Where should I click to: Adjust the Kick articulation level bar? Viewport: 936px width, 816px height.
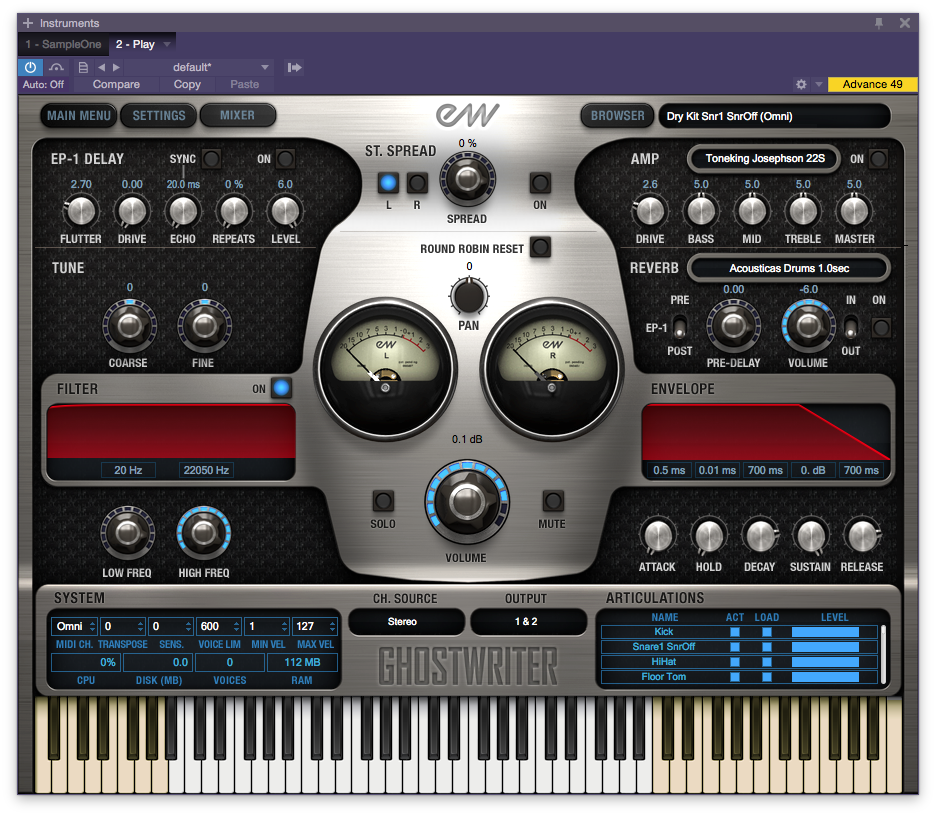[825, 632]
